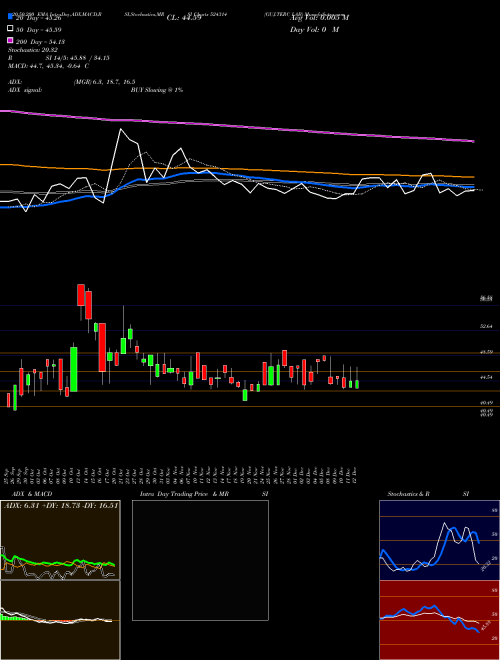Click the 'BUY Slowing @ 1%' ADX signal
The width and height of the screenshot is (500, 660).
(157, 90)
